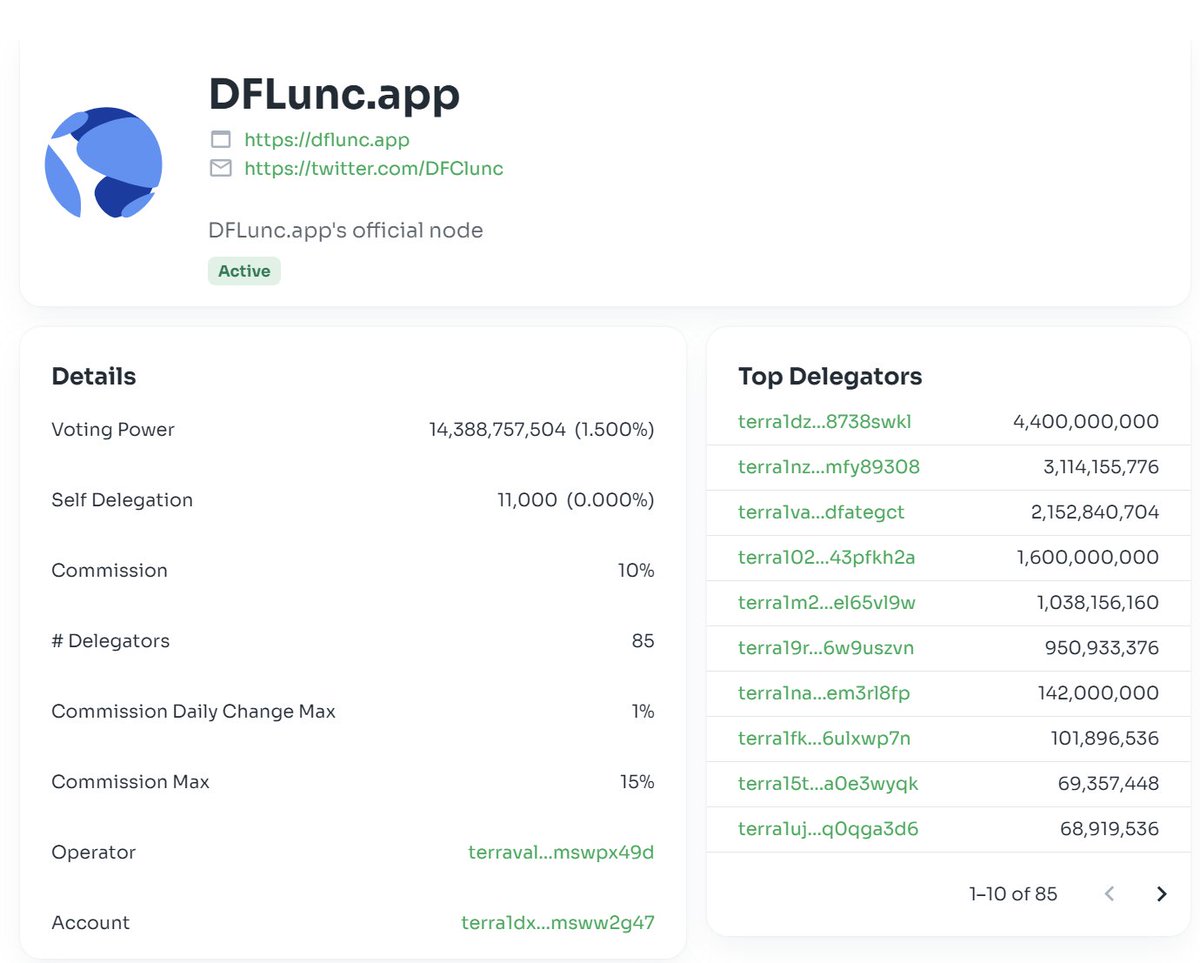1200x963 pixels.
Task: Click the delegation amount 1,600,000,000
Action: 1088,557
